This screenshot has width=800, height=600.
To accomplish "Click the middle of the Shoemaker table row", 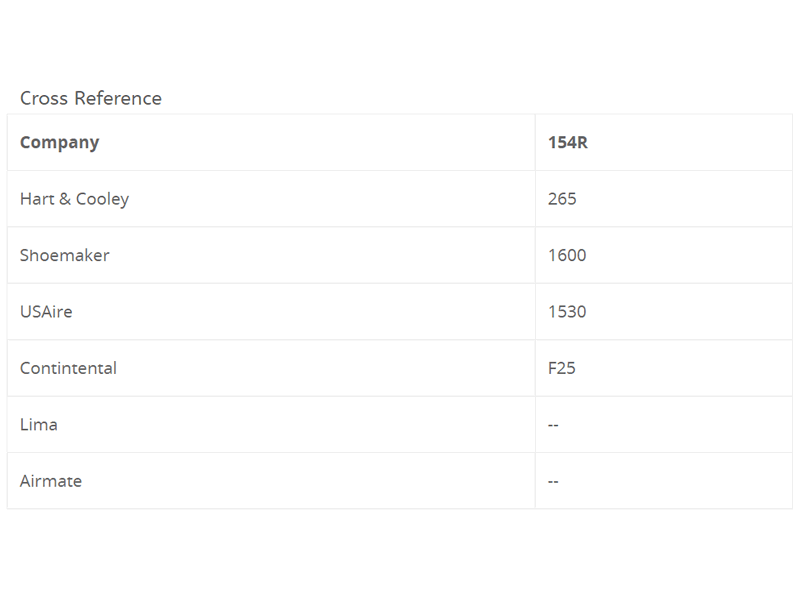I will tap(400, 255).
